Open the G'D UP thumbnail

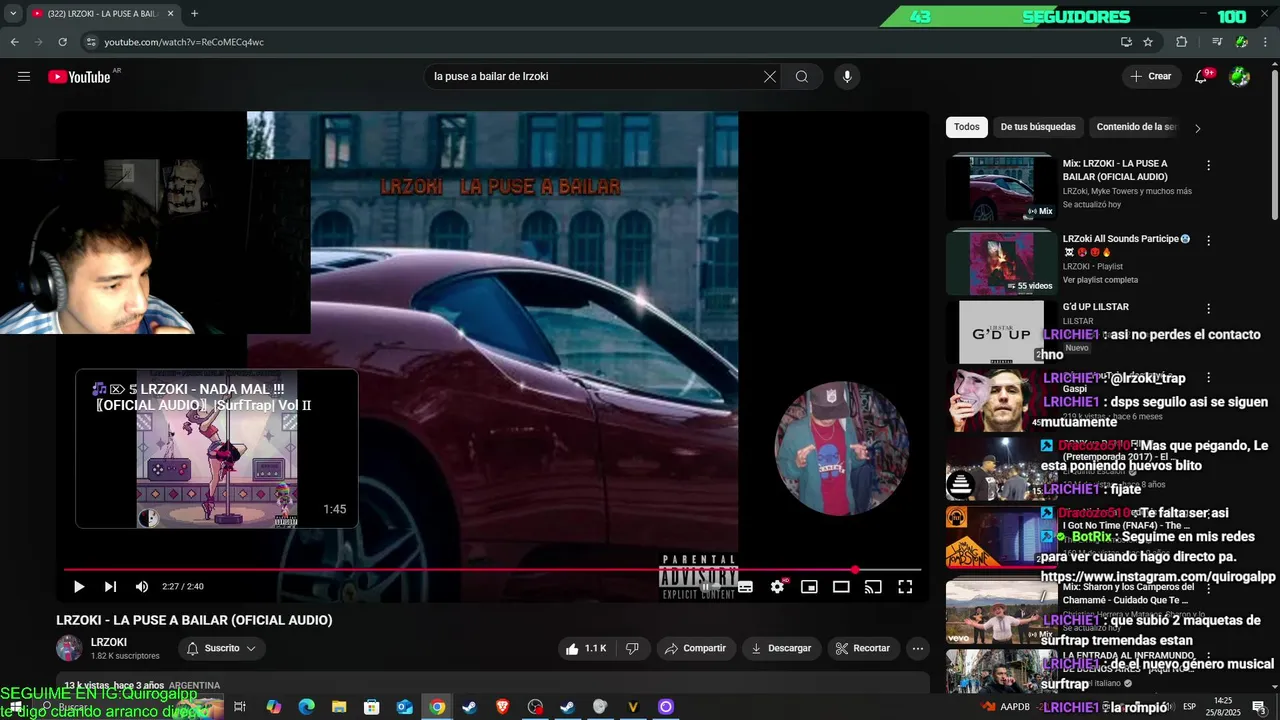[x=1000, y=331]
